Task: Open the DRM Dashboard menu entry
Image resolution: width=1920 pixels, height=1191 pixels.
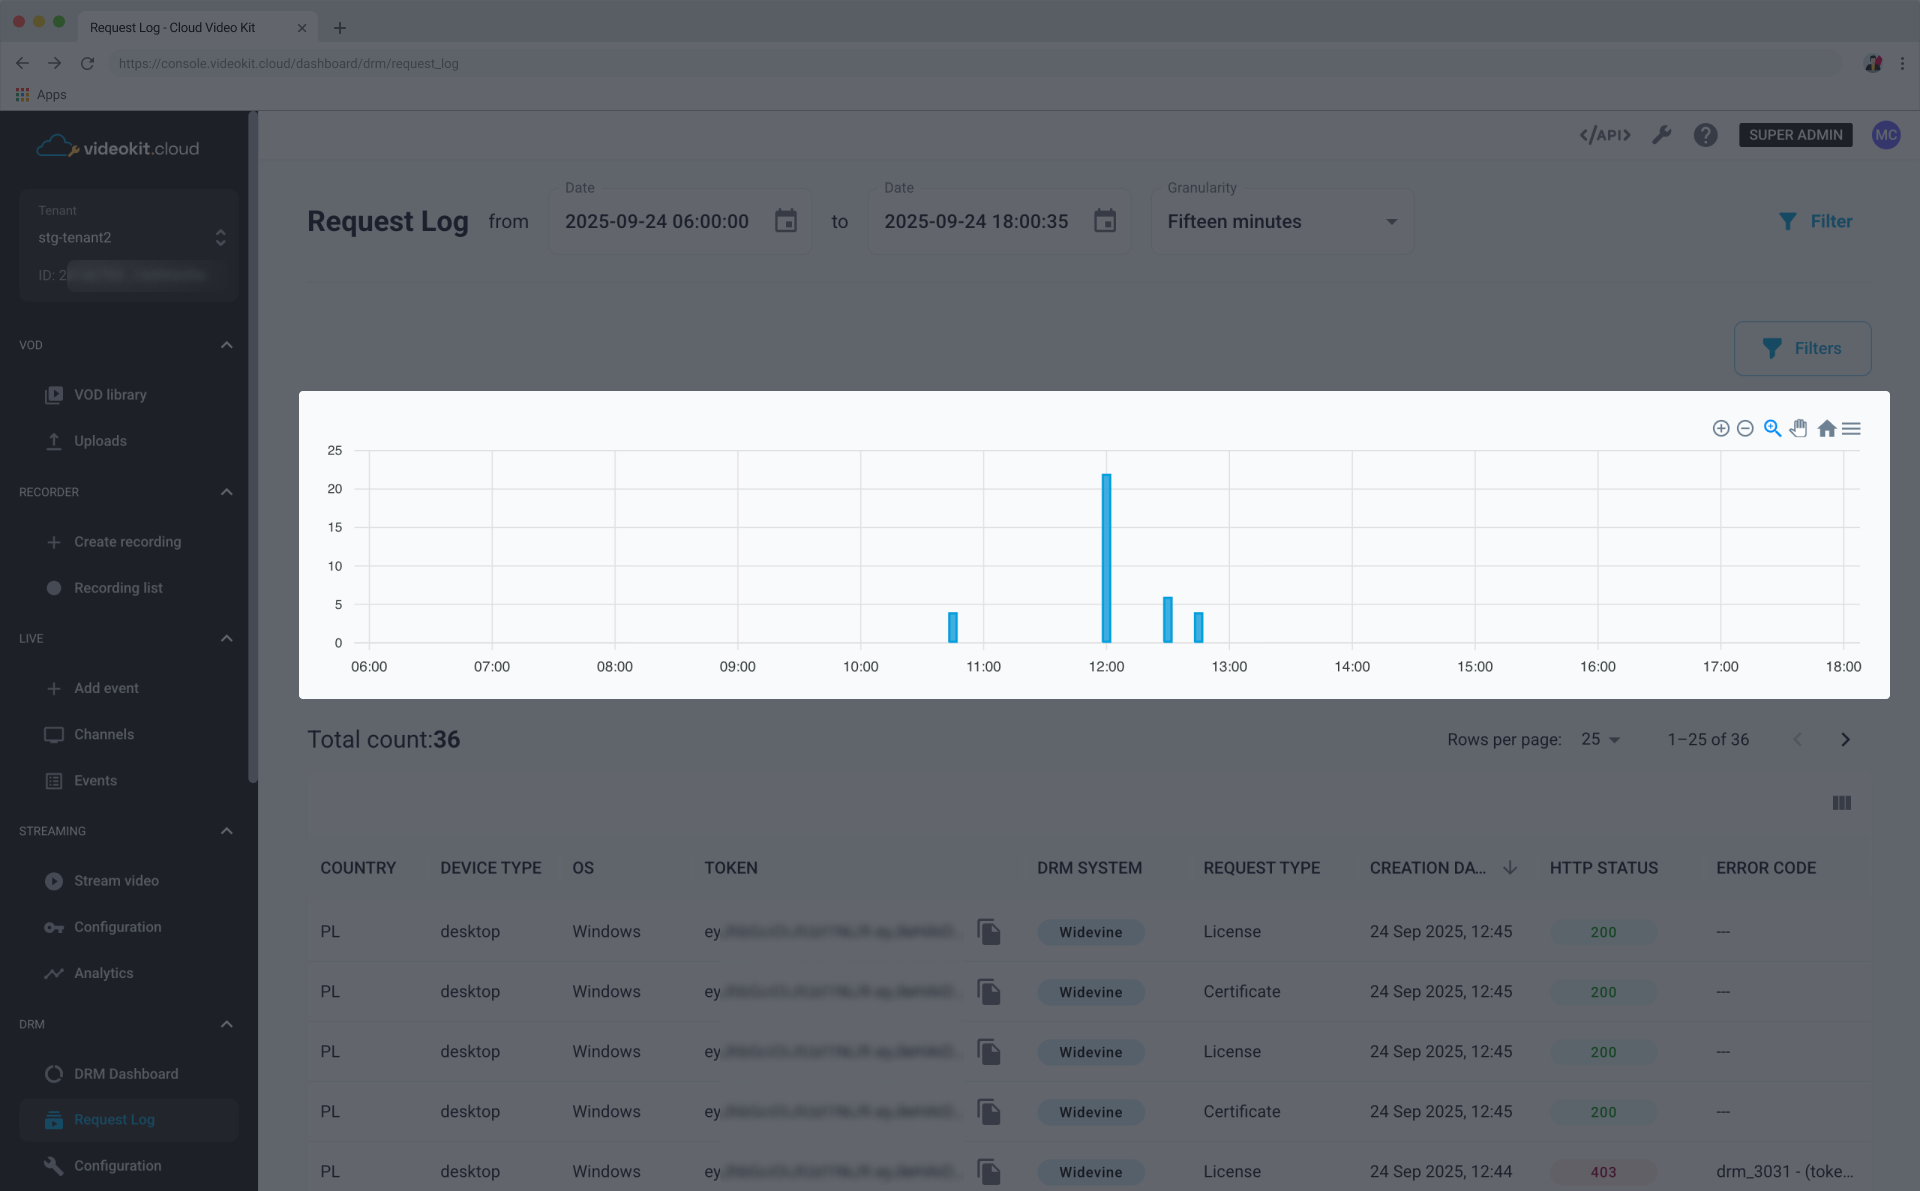Action: 126,1073
